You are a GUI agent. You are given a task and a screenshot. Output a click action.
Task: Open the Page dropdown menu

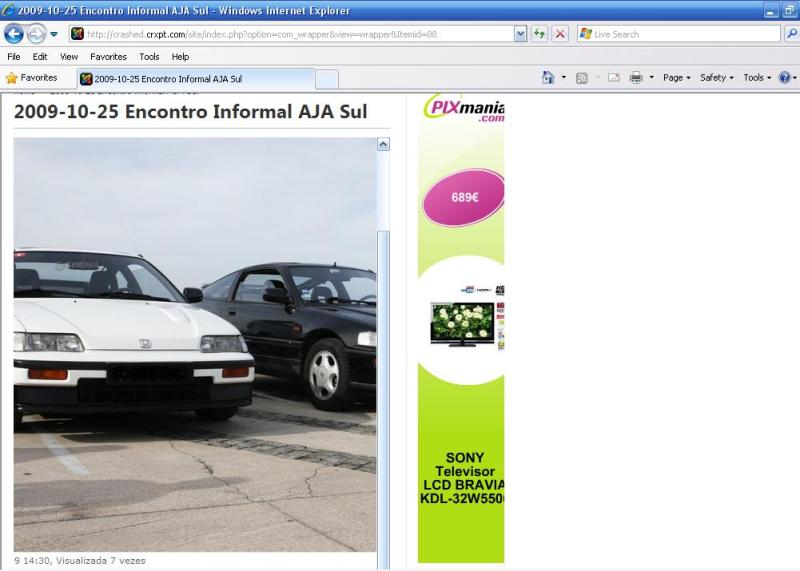point(677,78)
